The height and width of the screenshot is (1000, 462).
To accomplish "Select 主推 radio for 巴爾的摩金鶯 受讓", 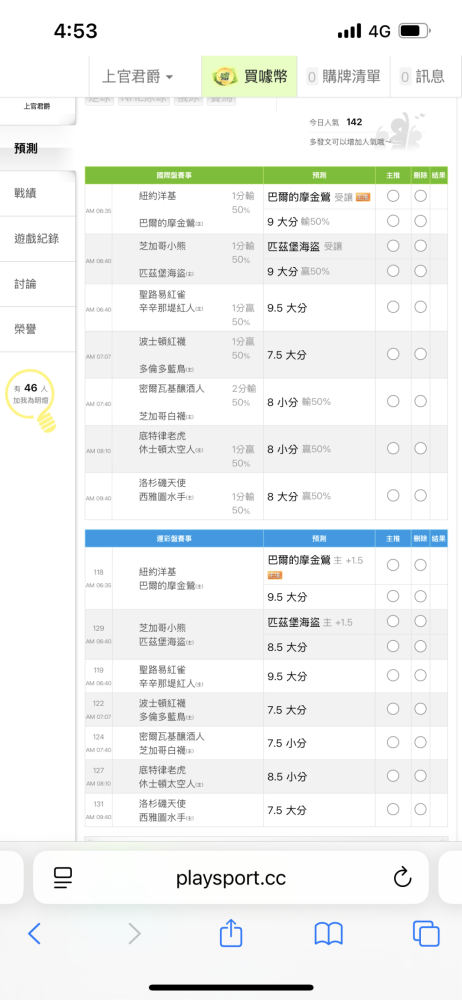I will [x=393, y=196].
